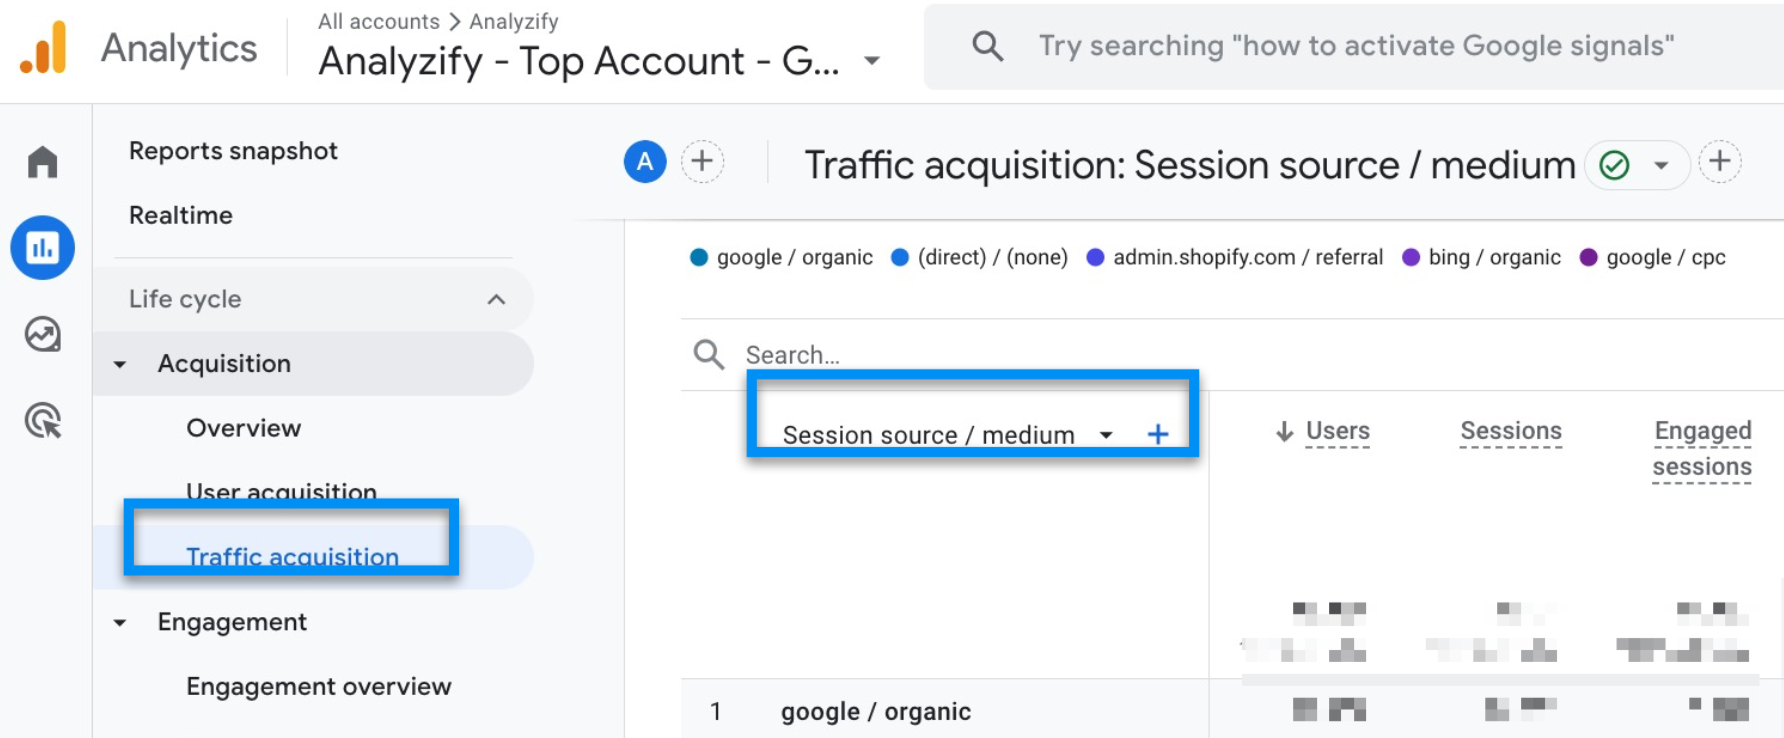Click the 'A' All Users segment badge
Image resolution: width=1784 pixels, height=738 pixels.
coord(645,161)
